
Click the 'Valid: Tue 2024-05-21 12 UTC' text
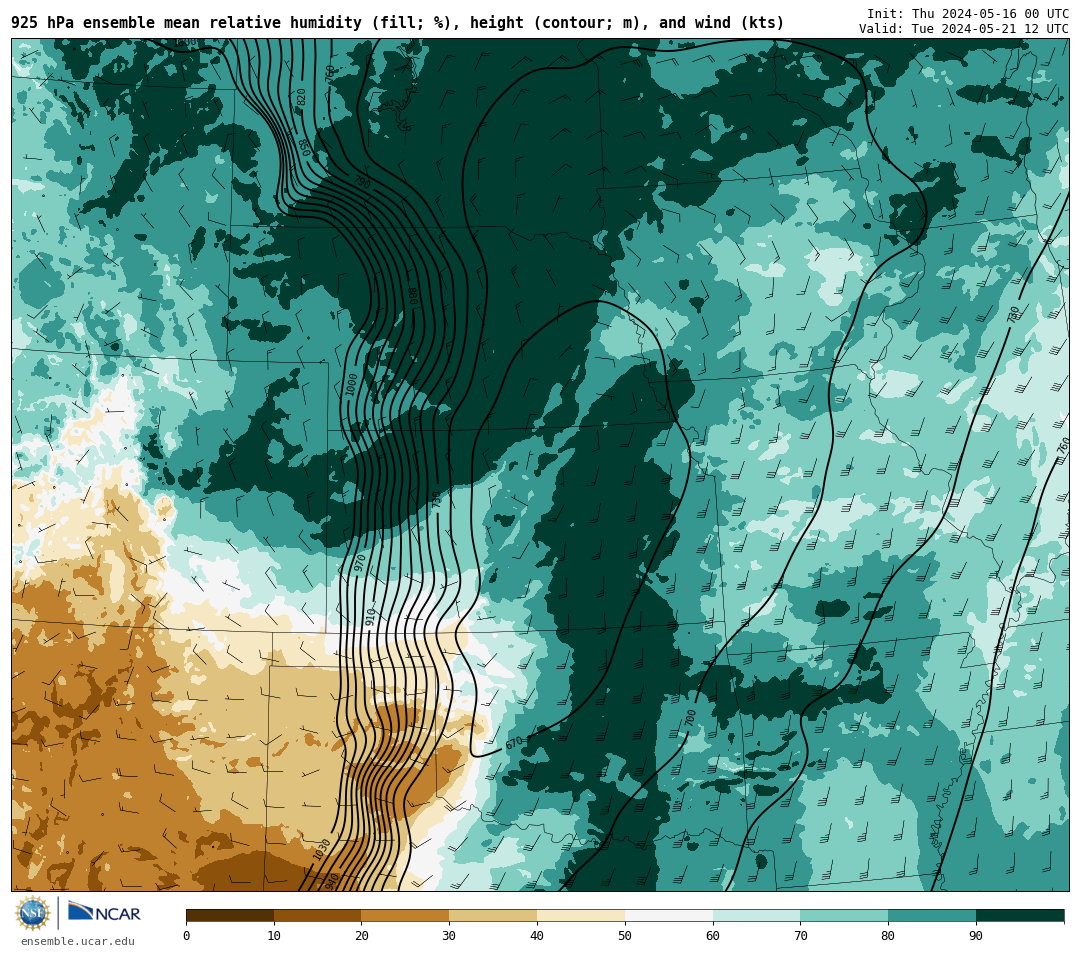point(964,29)
